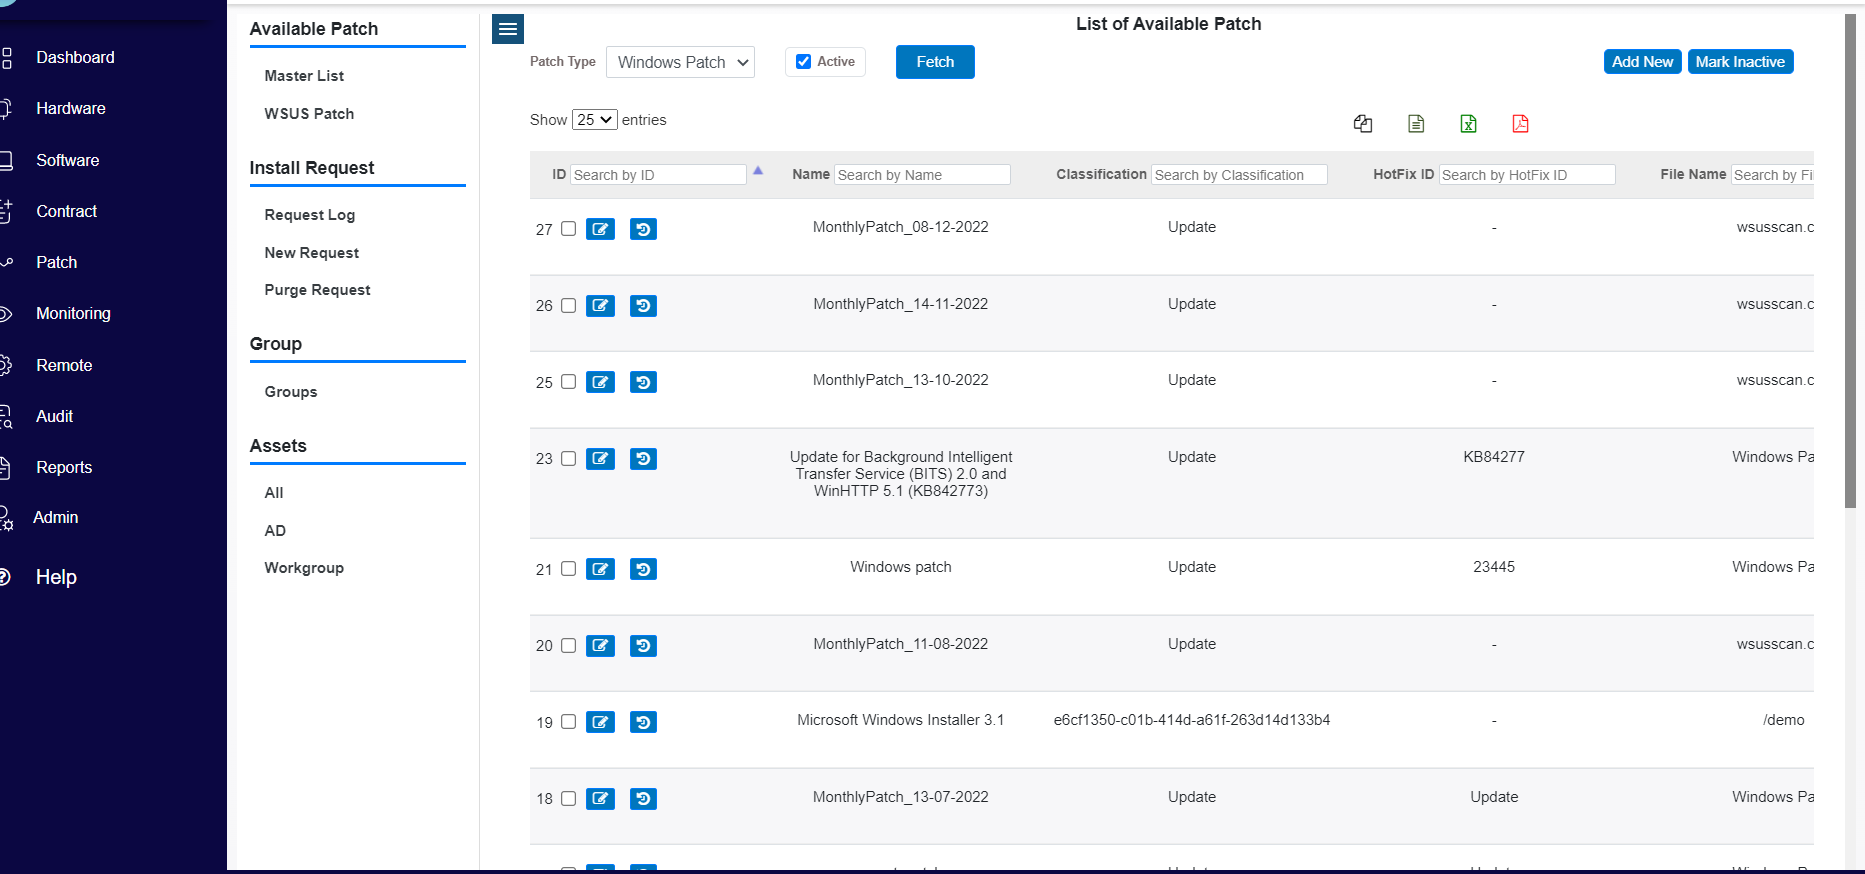Click the Fetch button

[935, 62]
